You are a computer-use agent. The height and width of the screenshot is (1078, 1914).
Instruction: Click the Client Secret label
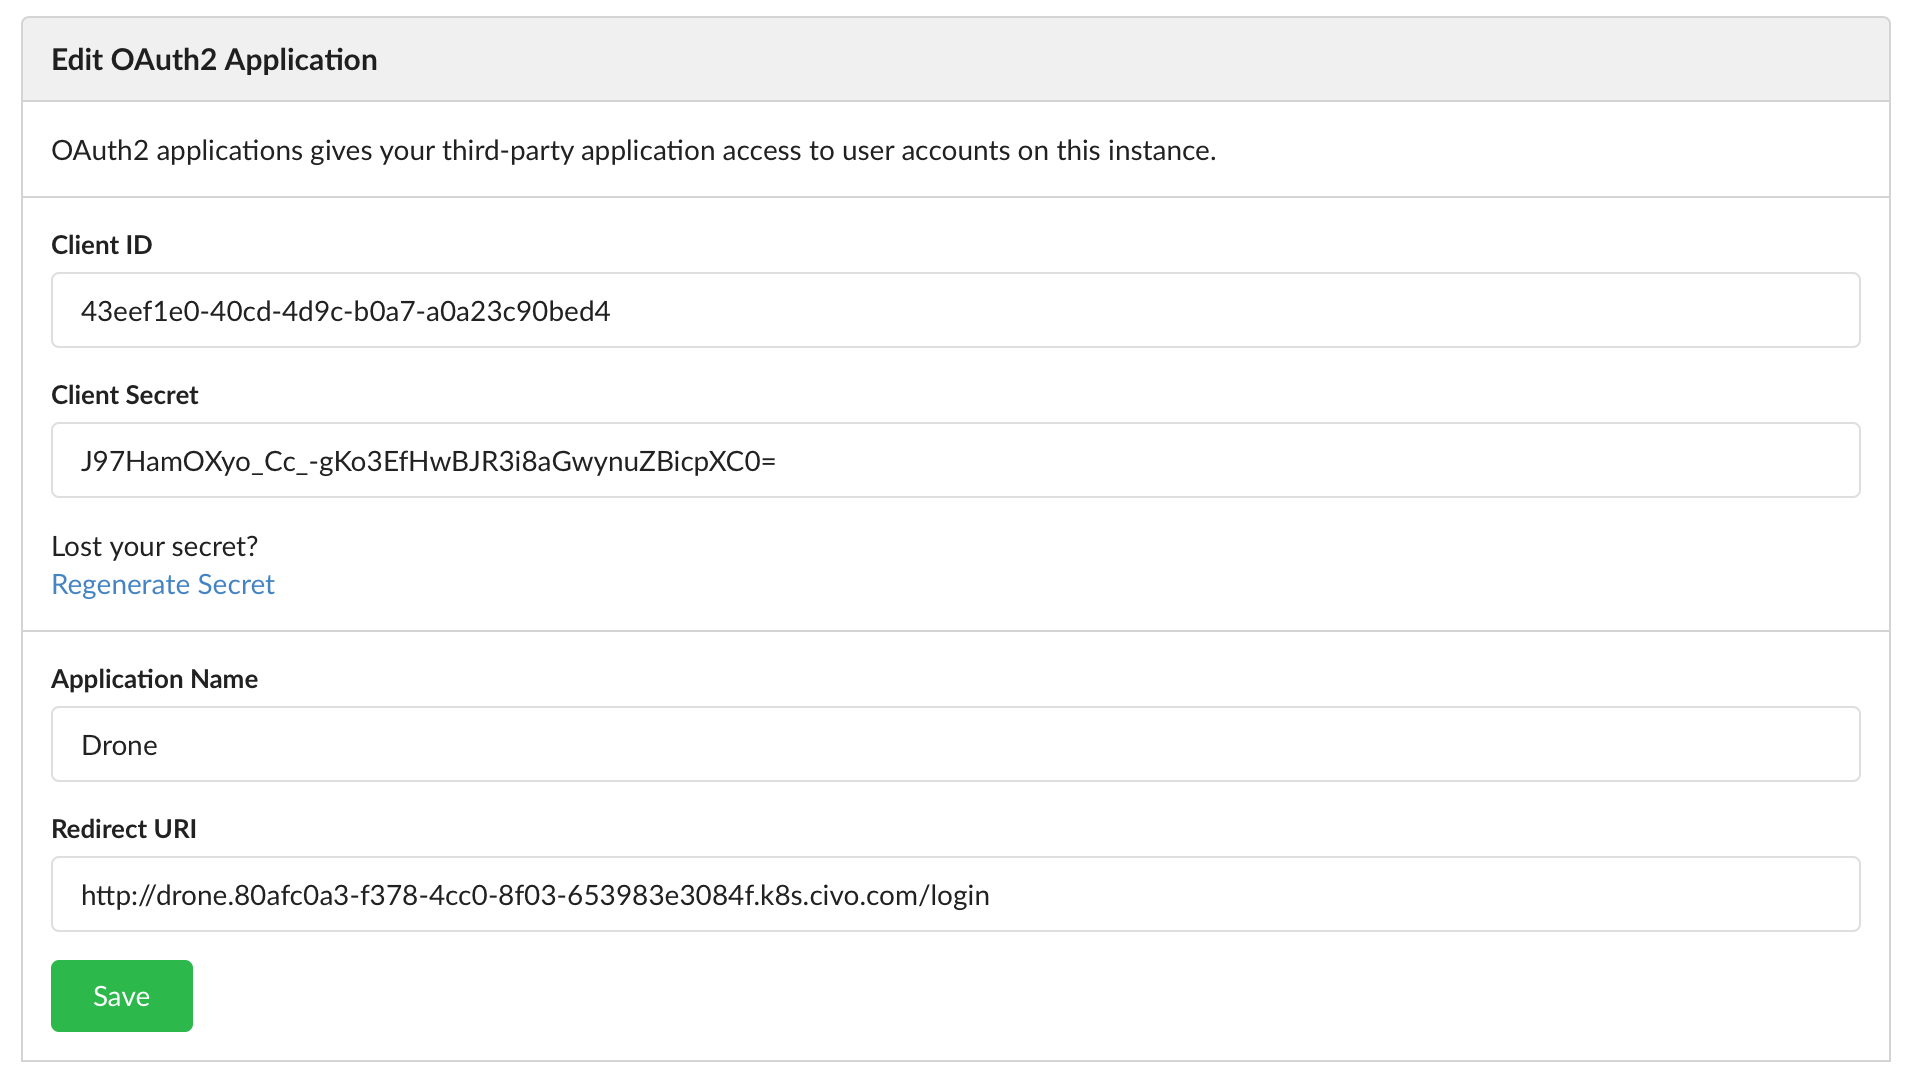[x=125, y=395]
